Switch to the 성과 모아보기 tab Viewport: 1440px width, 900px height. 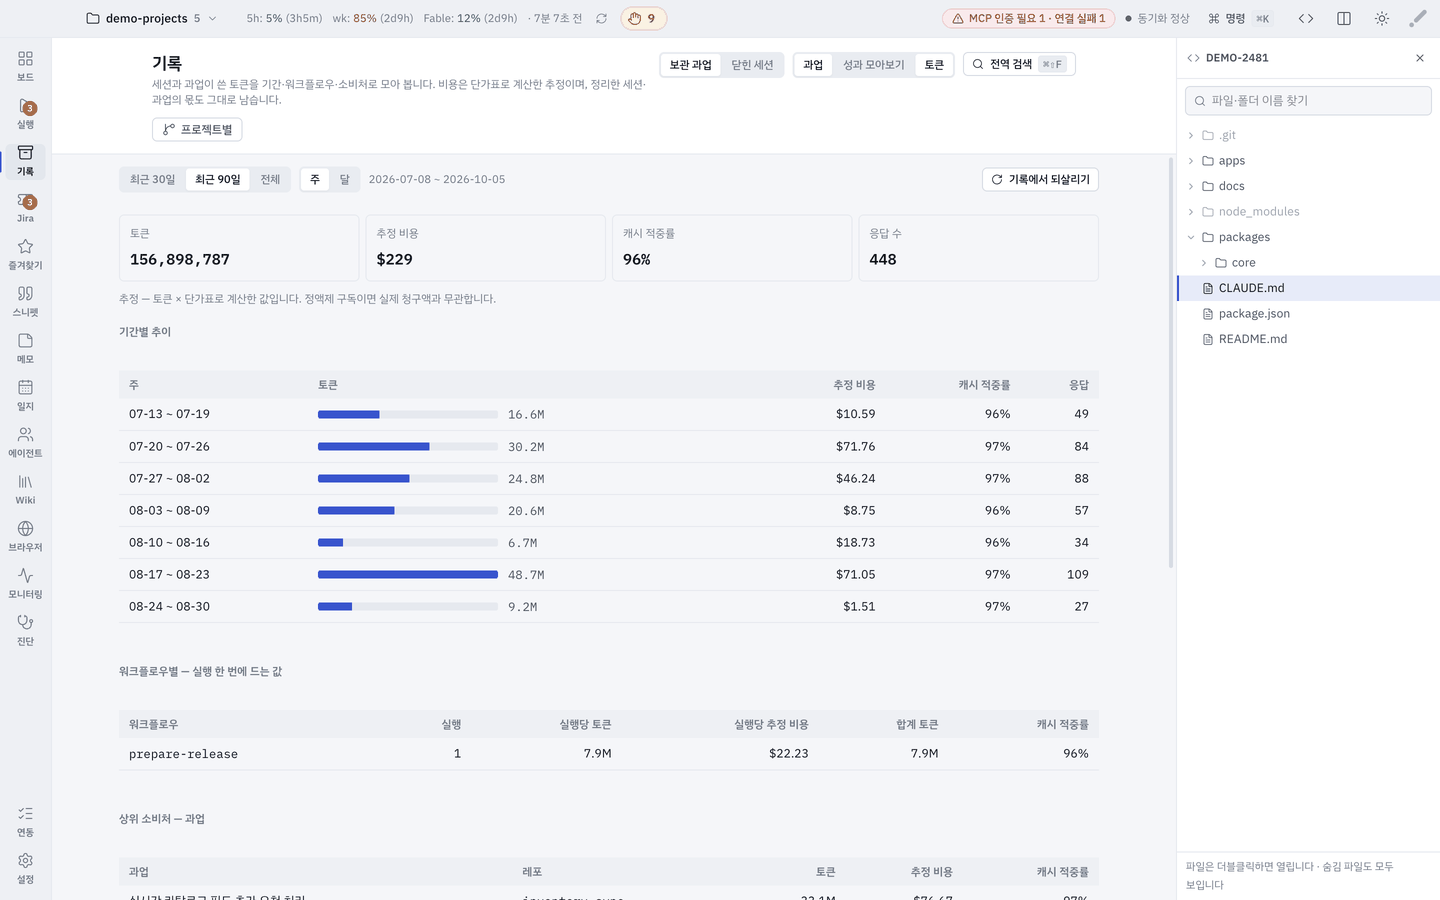click(873, 65)
